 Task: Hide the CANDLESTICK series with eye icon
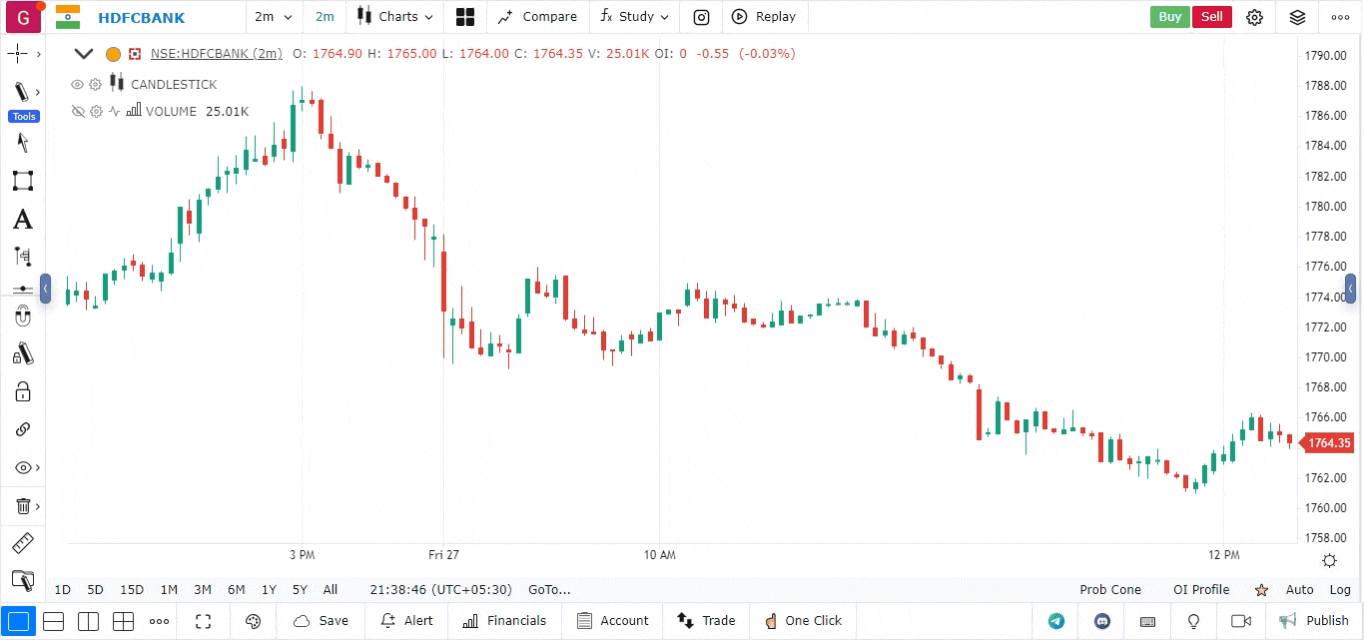coord(77,84)
